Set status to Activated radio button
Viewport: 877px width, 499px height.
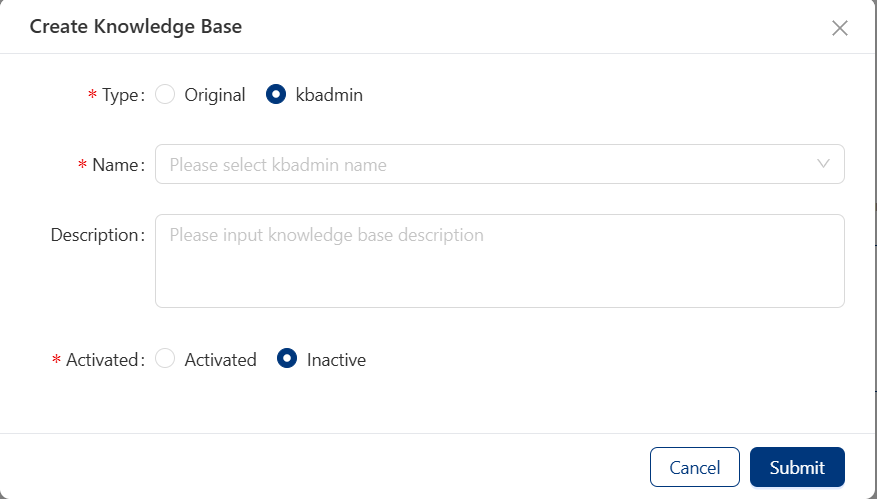[x=166, y=359]
